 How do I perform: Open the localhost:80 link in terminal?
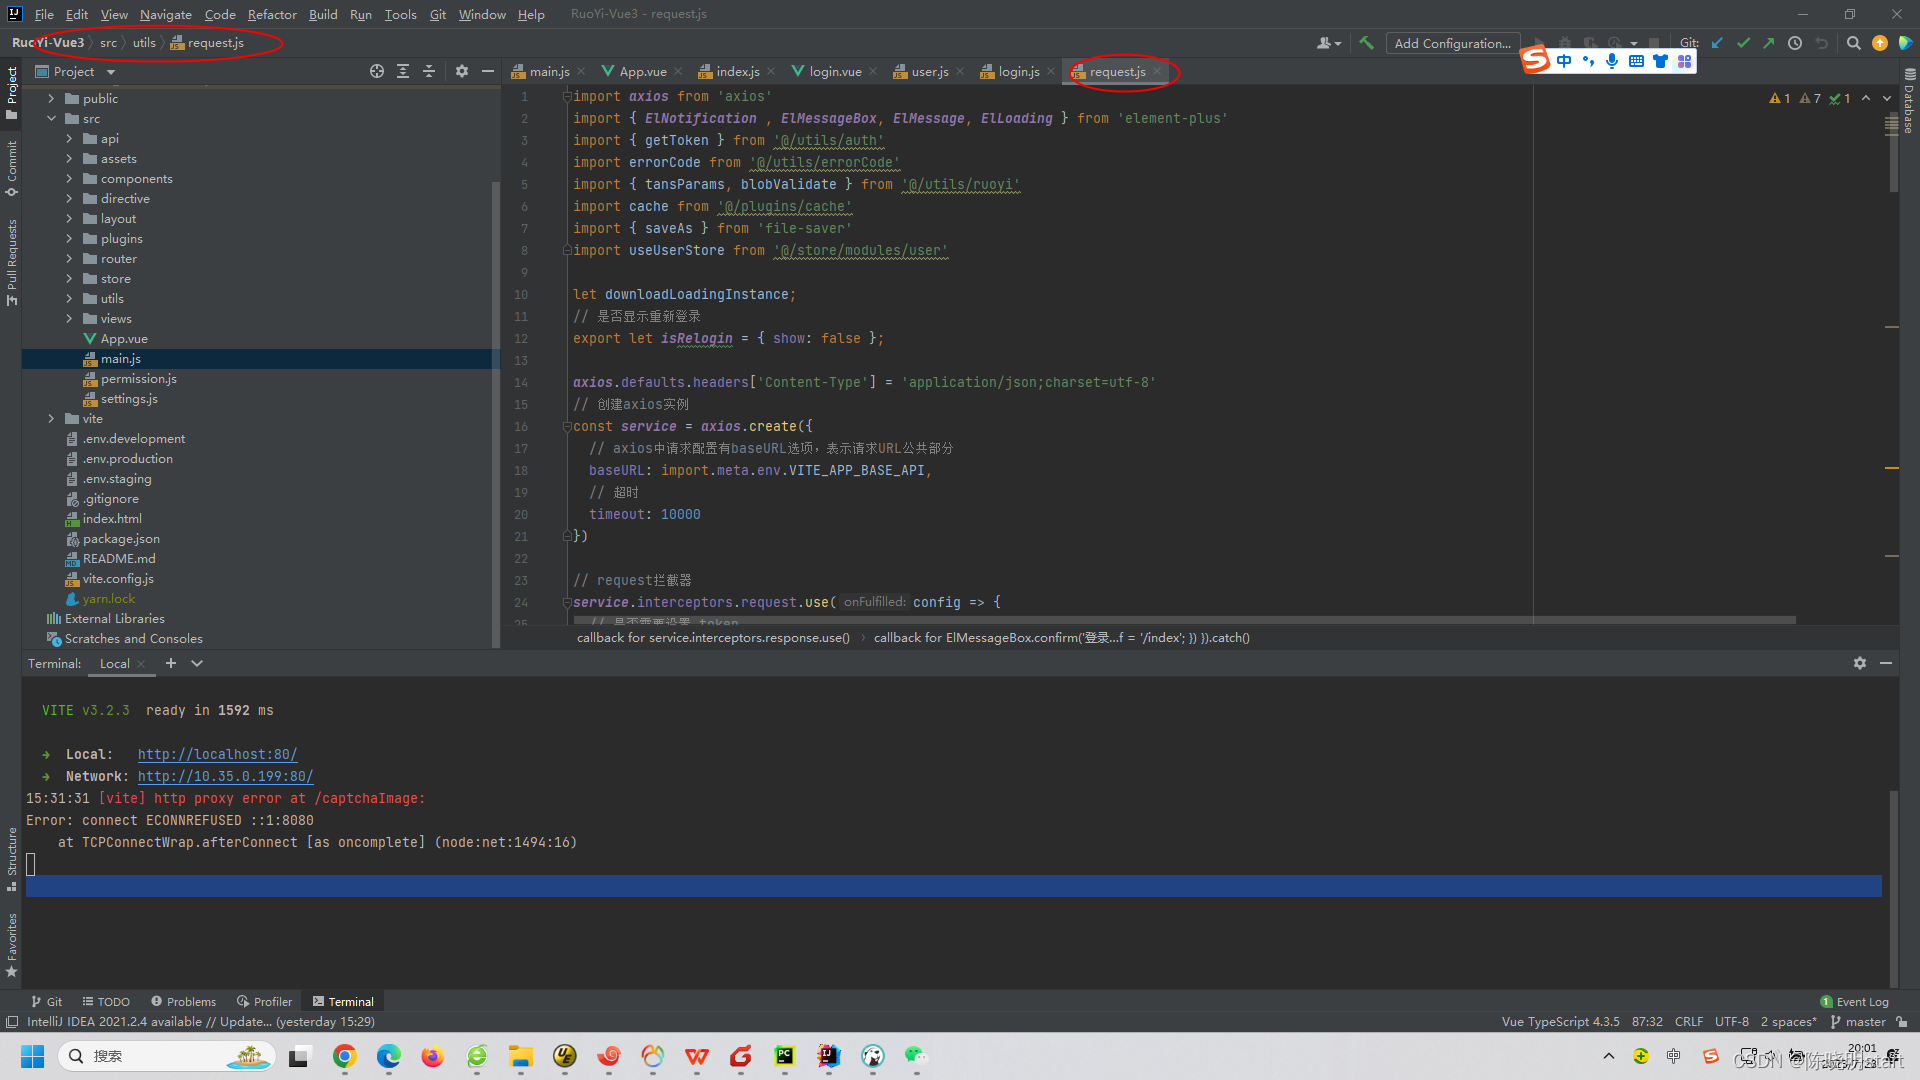tap(217, 755)
